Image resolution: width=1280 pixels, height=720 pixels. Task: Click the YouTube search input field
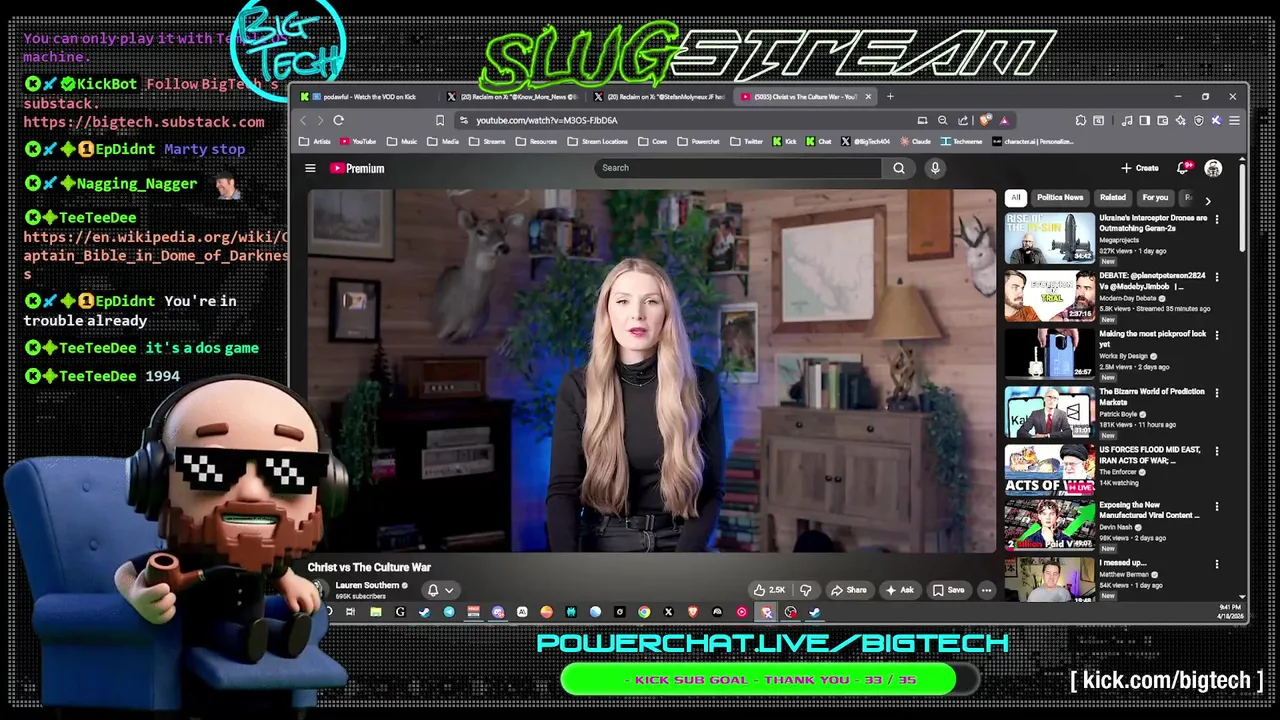(x=738, y=168)
